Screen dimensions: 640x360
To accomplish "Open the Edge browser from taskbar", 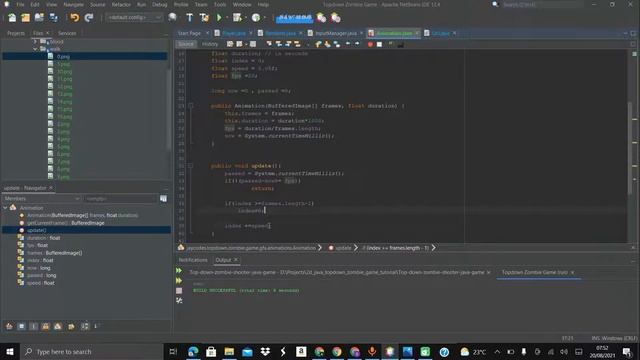I will pyautogui.click(x=193, y=351).
